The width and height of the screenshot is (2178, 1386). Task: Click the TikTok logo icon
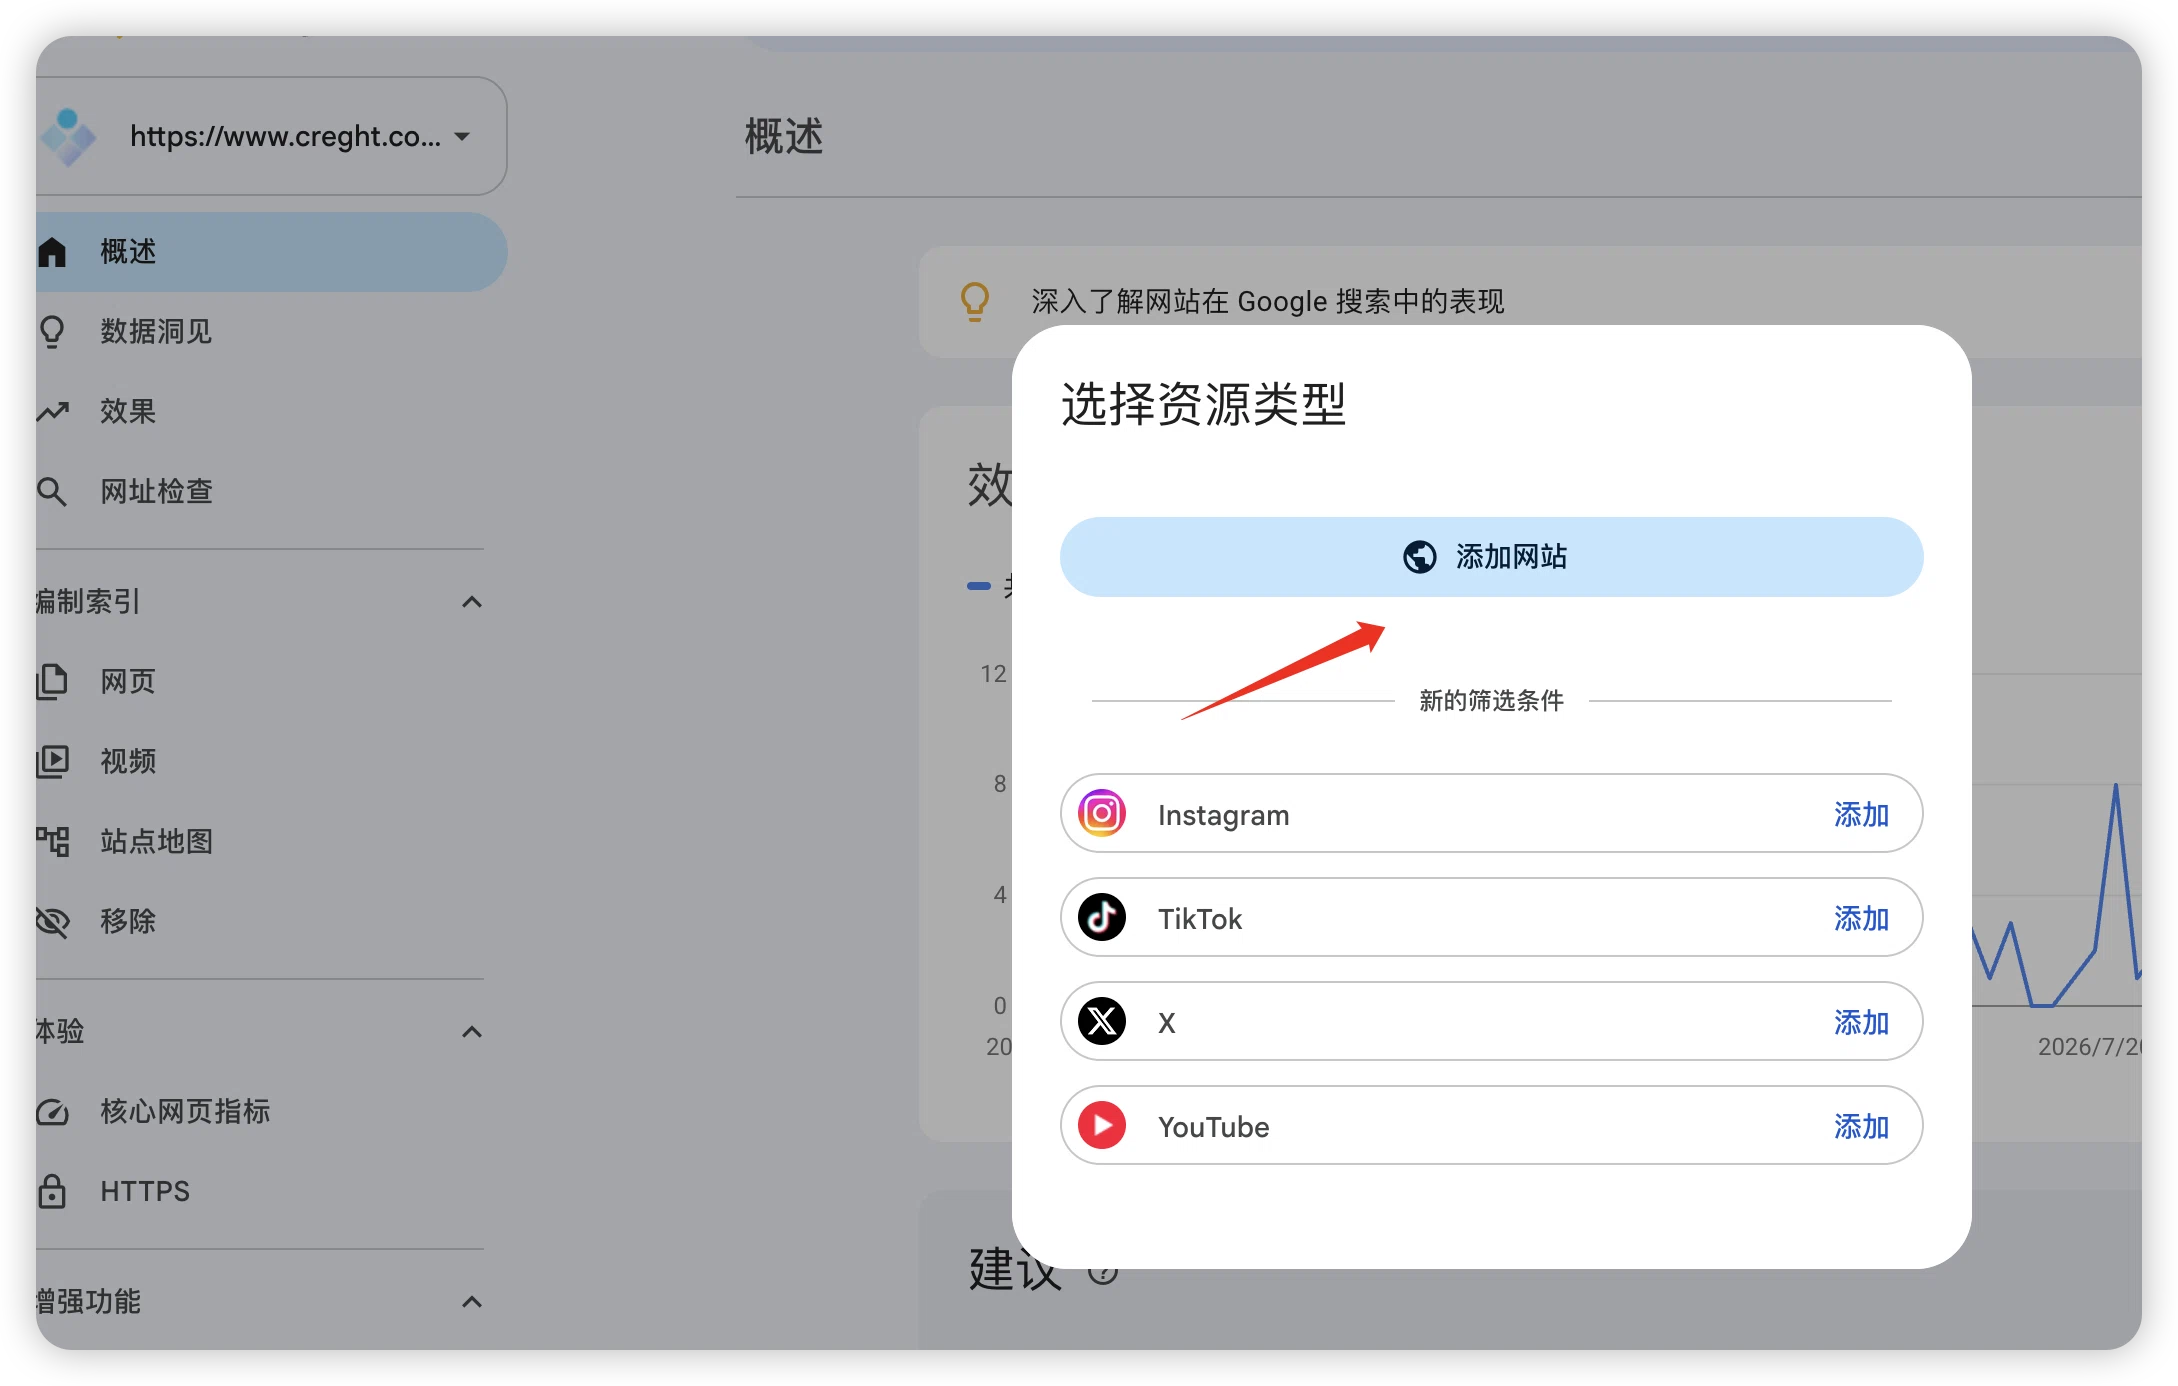click(x=1102, y=918)
